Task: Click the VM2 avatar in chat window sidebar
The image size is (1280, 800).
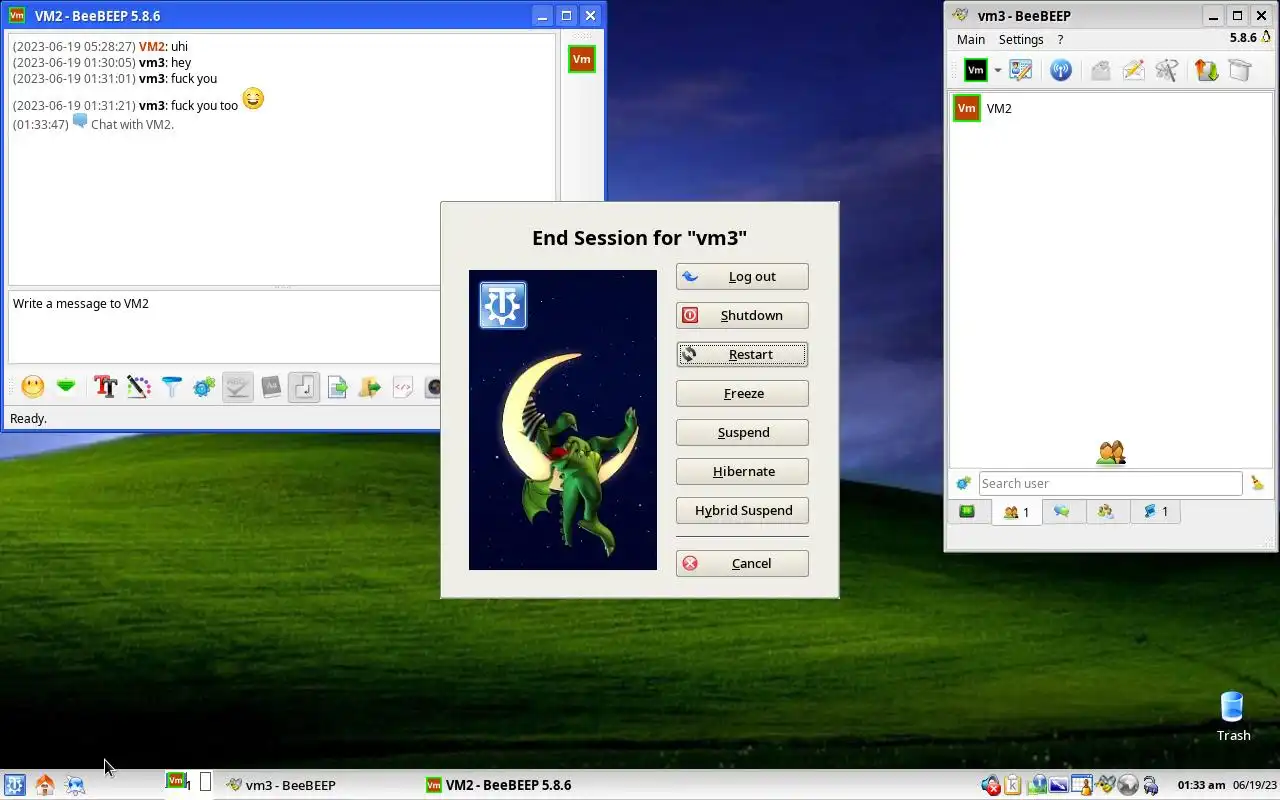Action: 581,59
